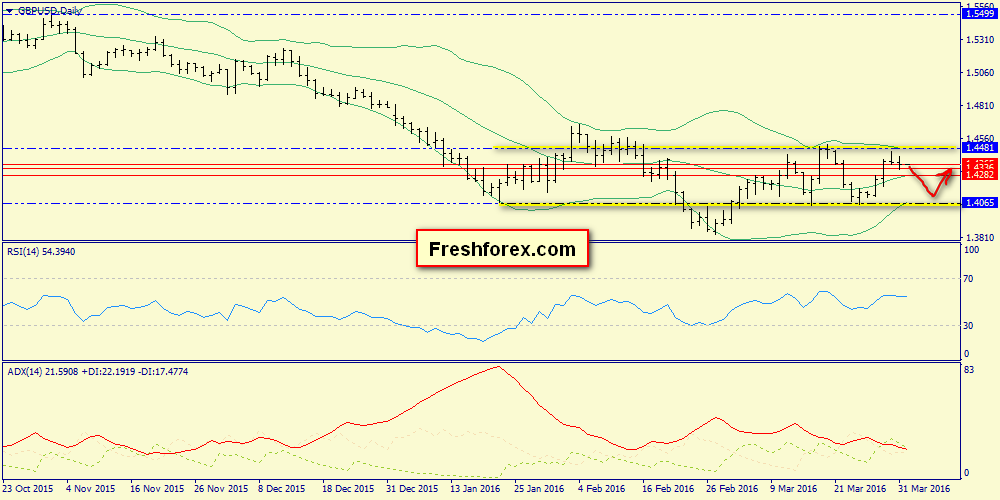Viewport: 1000px width, 500px height.
Task: Click the 1.3810 price axis value
Action: [x=981, y=237]
